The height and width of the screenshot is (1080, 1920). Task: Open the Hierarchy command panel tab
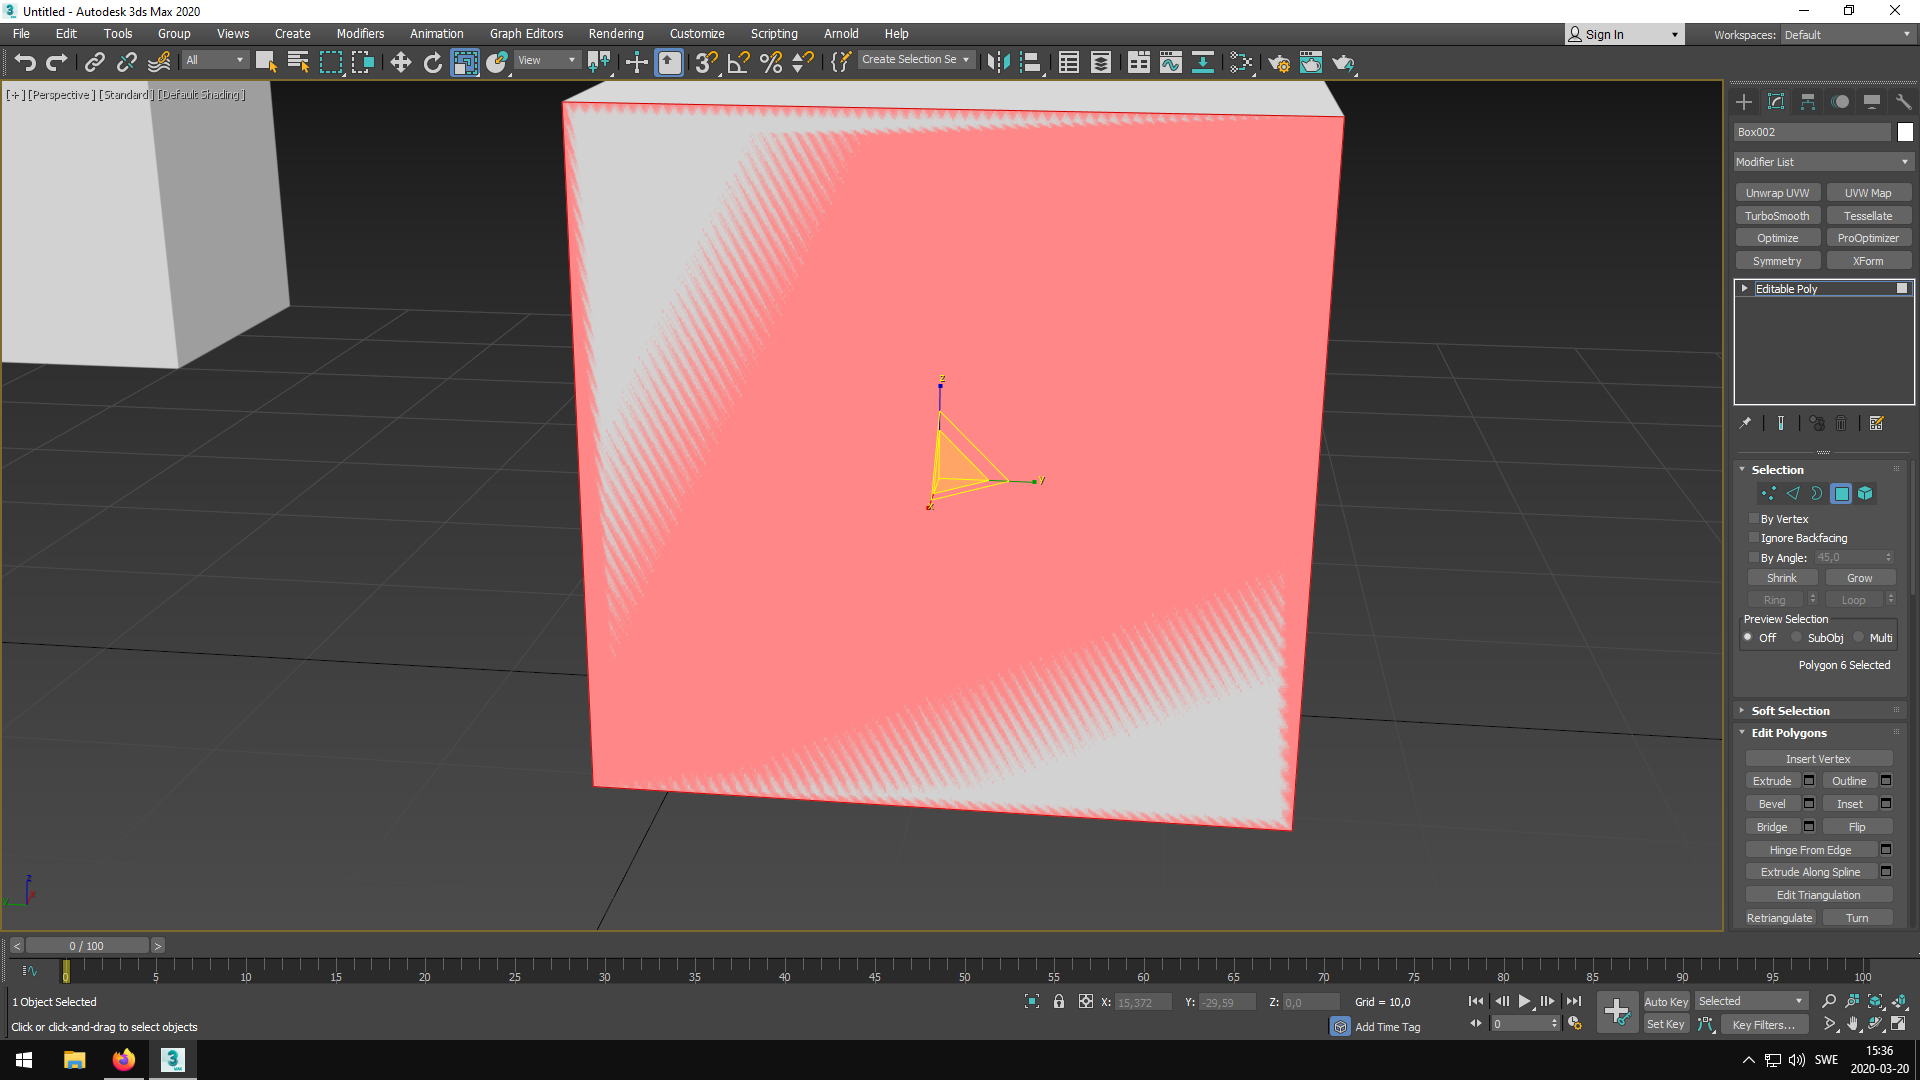[1808, 102]
